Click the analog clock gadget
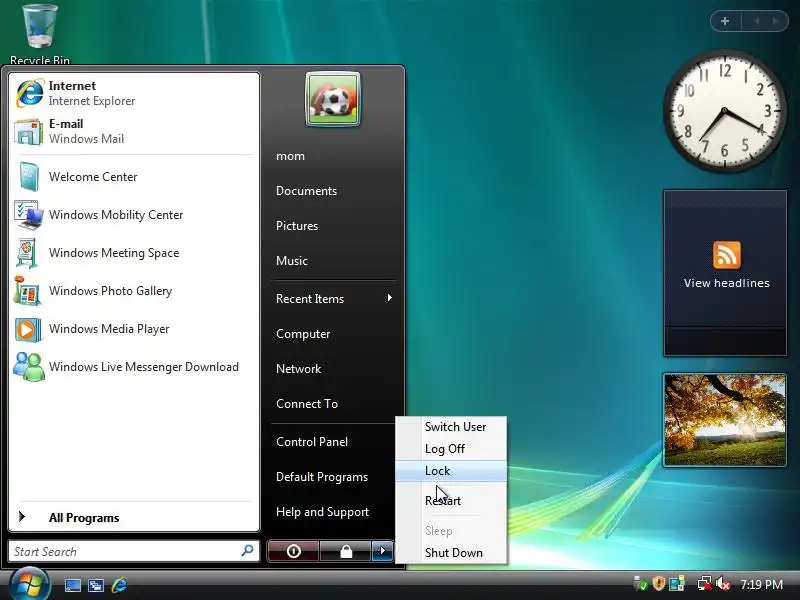The width and height of the screenshot is (800, 600). [724, 111]
